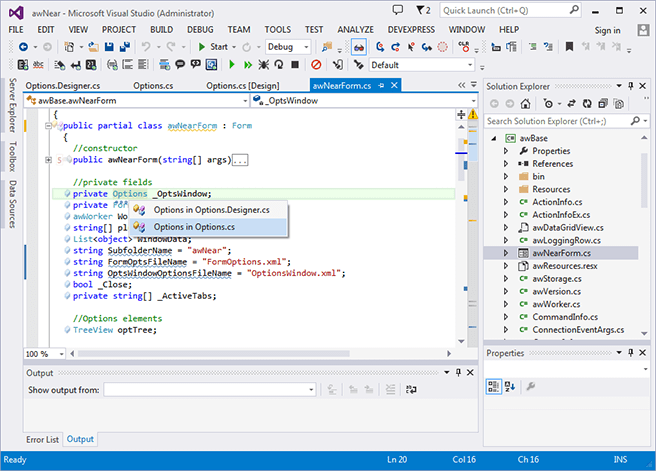Click the Start debugging button

(x=212, y=47)
